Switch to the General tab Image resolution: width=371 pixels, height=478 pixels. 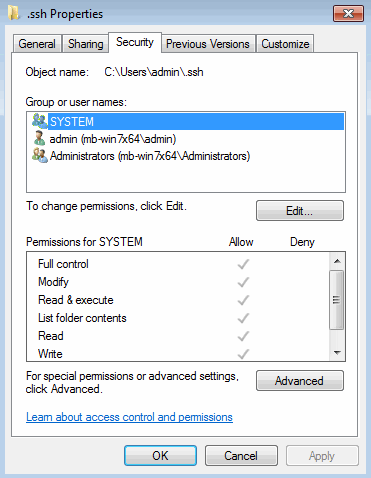(37, 44)
